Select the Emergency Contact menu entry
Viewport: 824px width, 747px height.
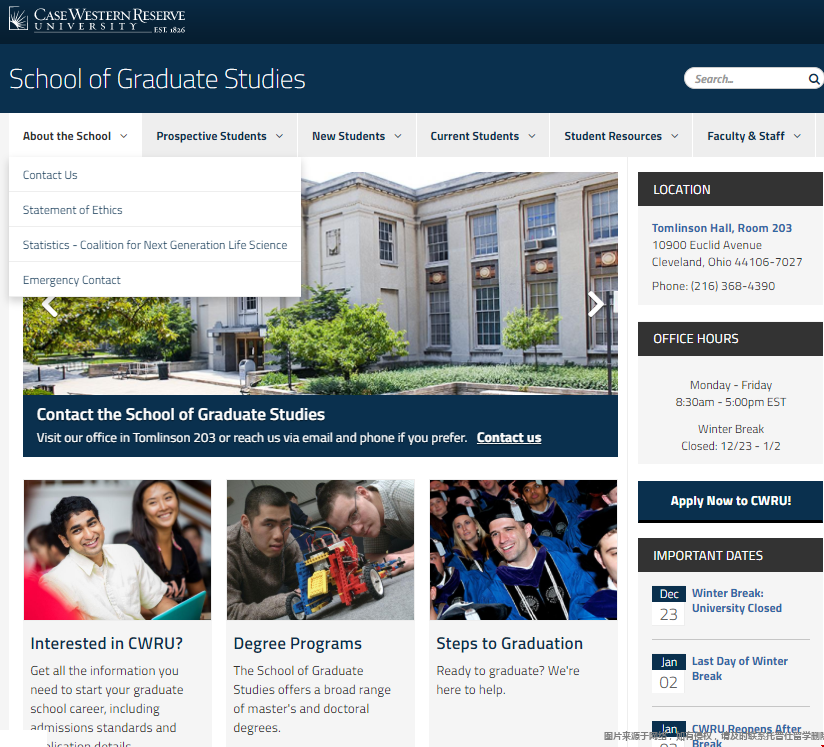click(72, 280)
